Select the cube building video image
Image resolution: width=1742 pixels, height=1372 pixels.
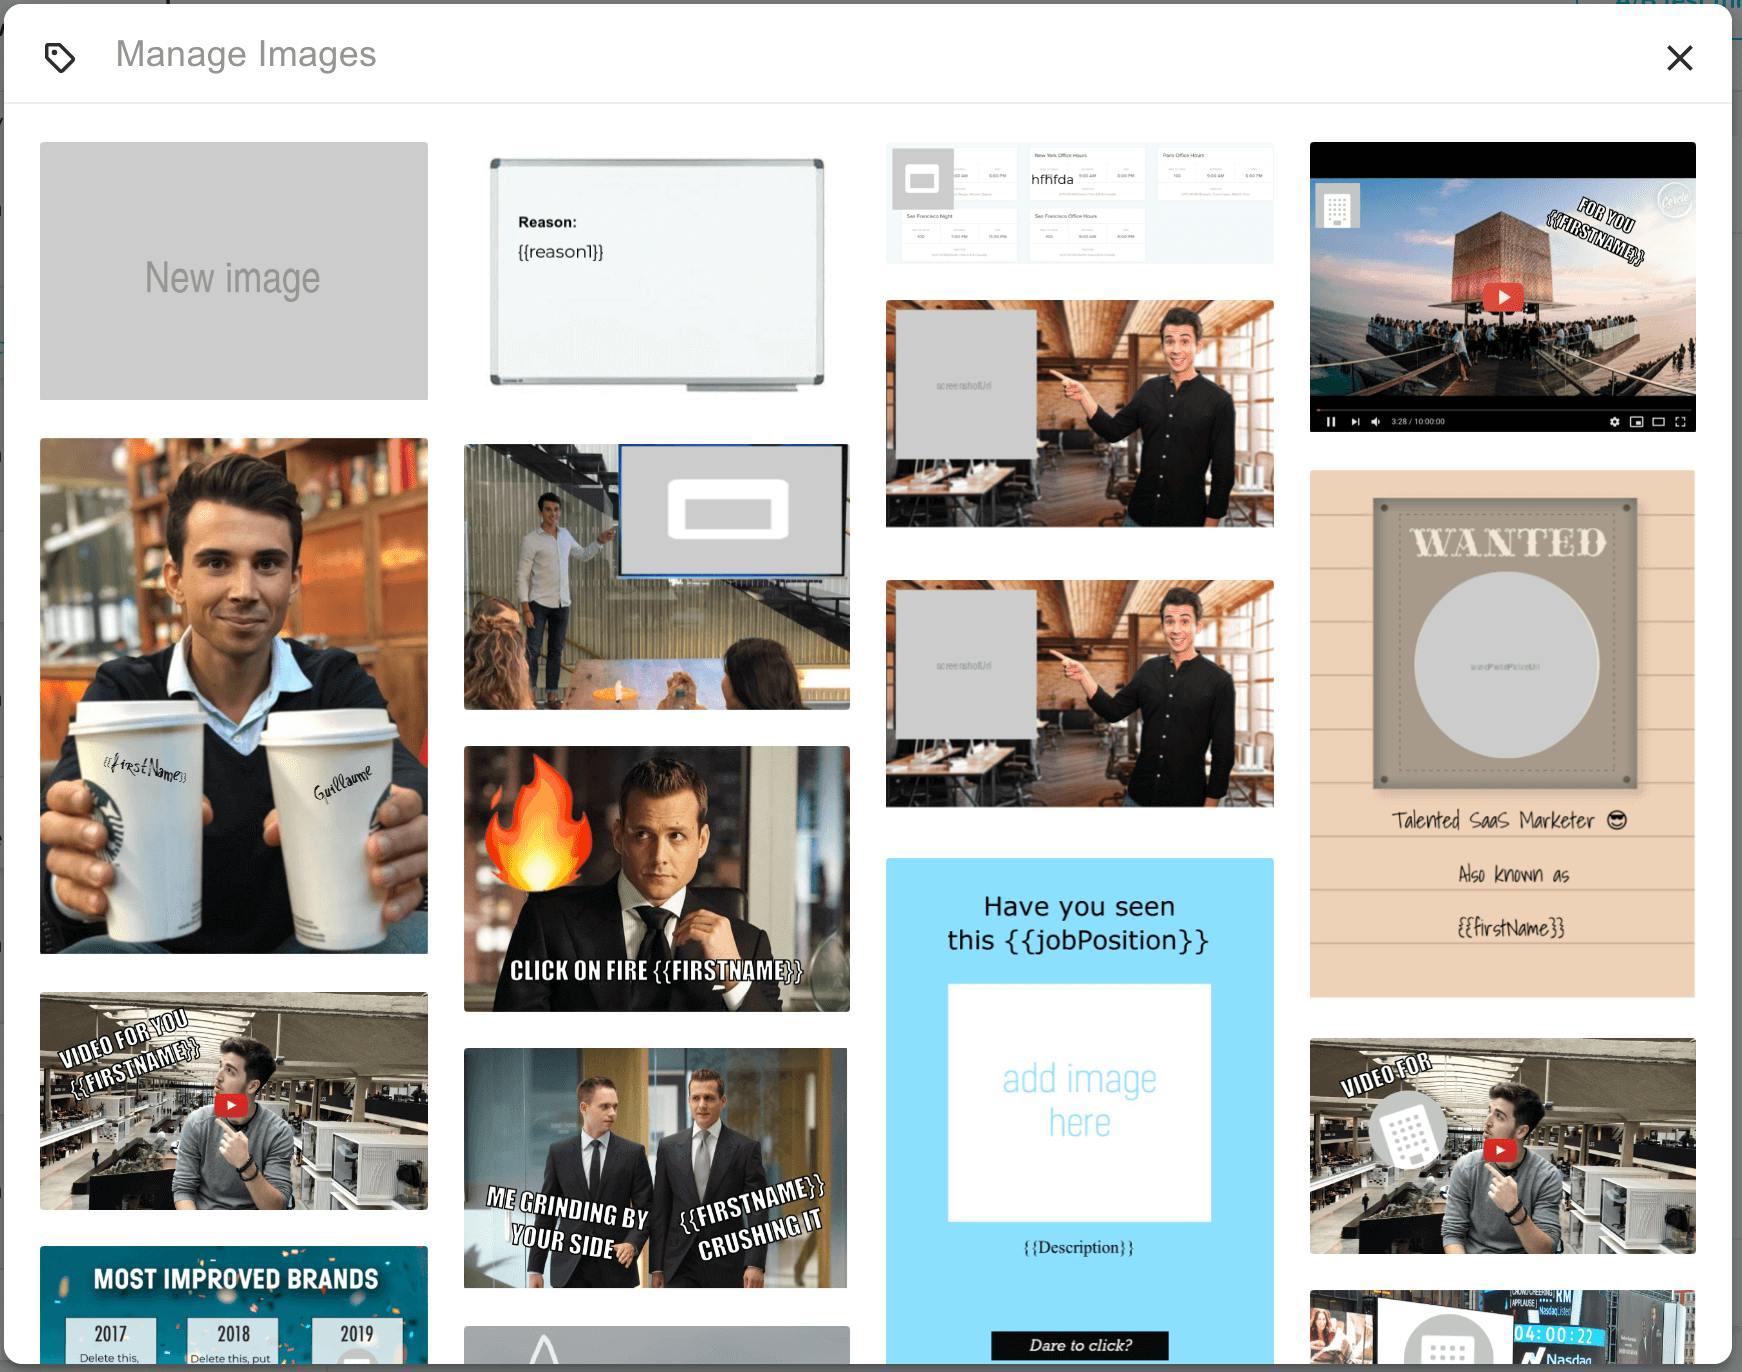pyautogui.click(x=1503, y=287)
